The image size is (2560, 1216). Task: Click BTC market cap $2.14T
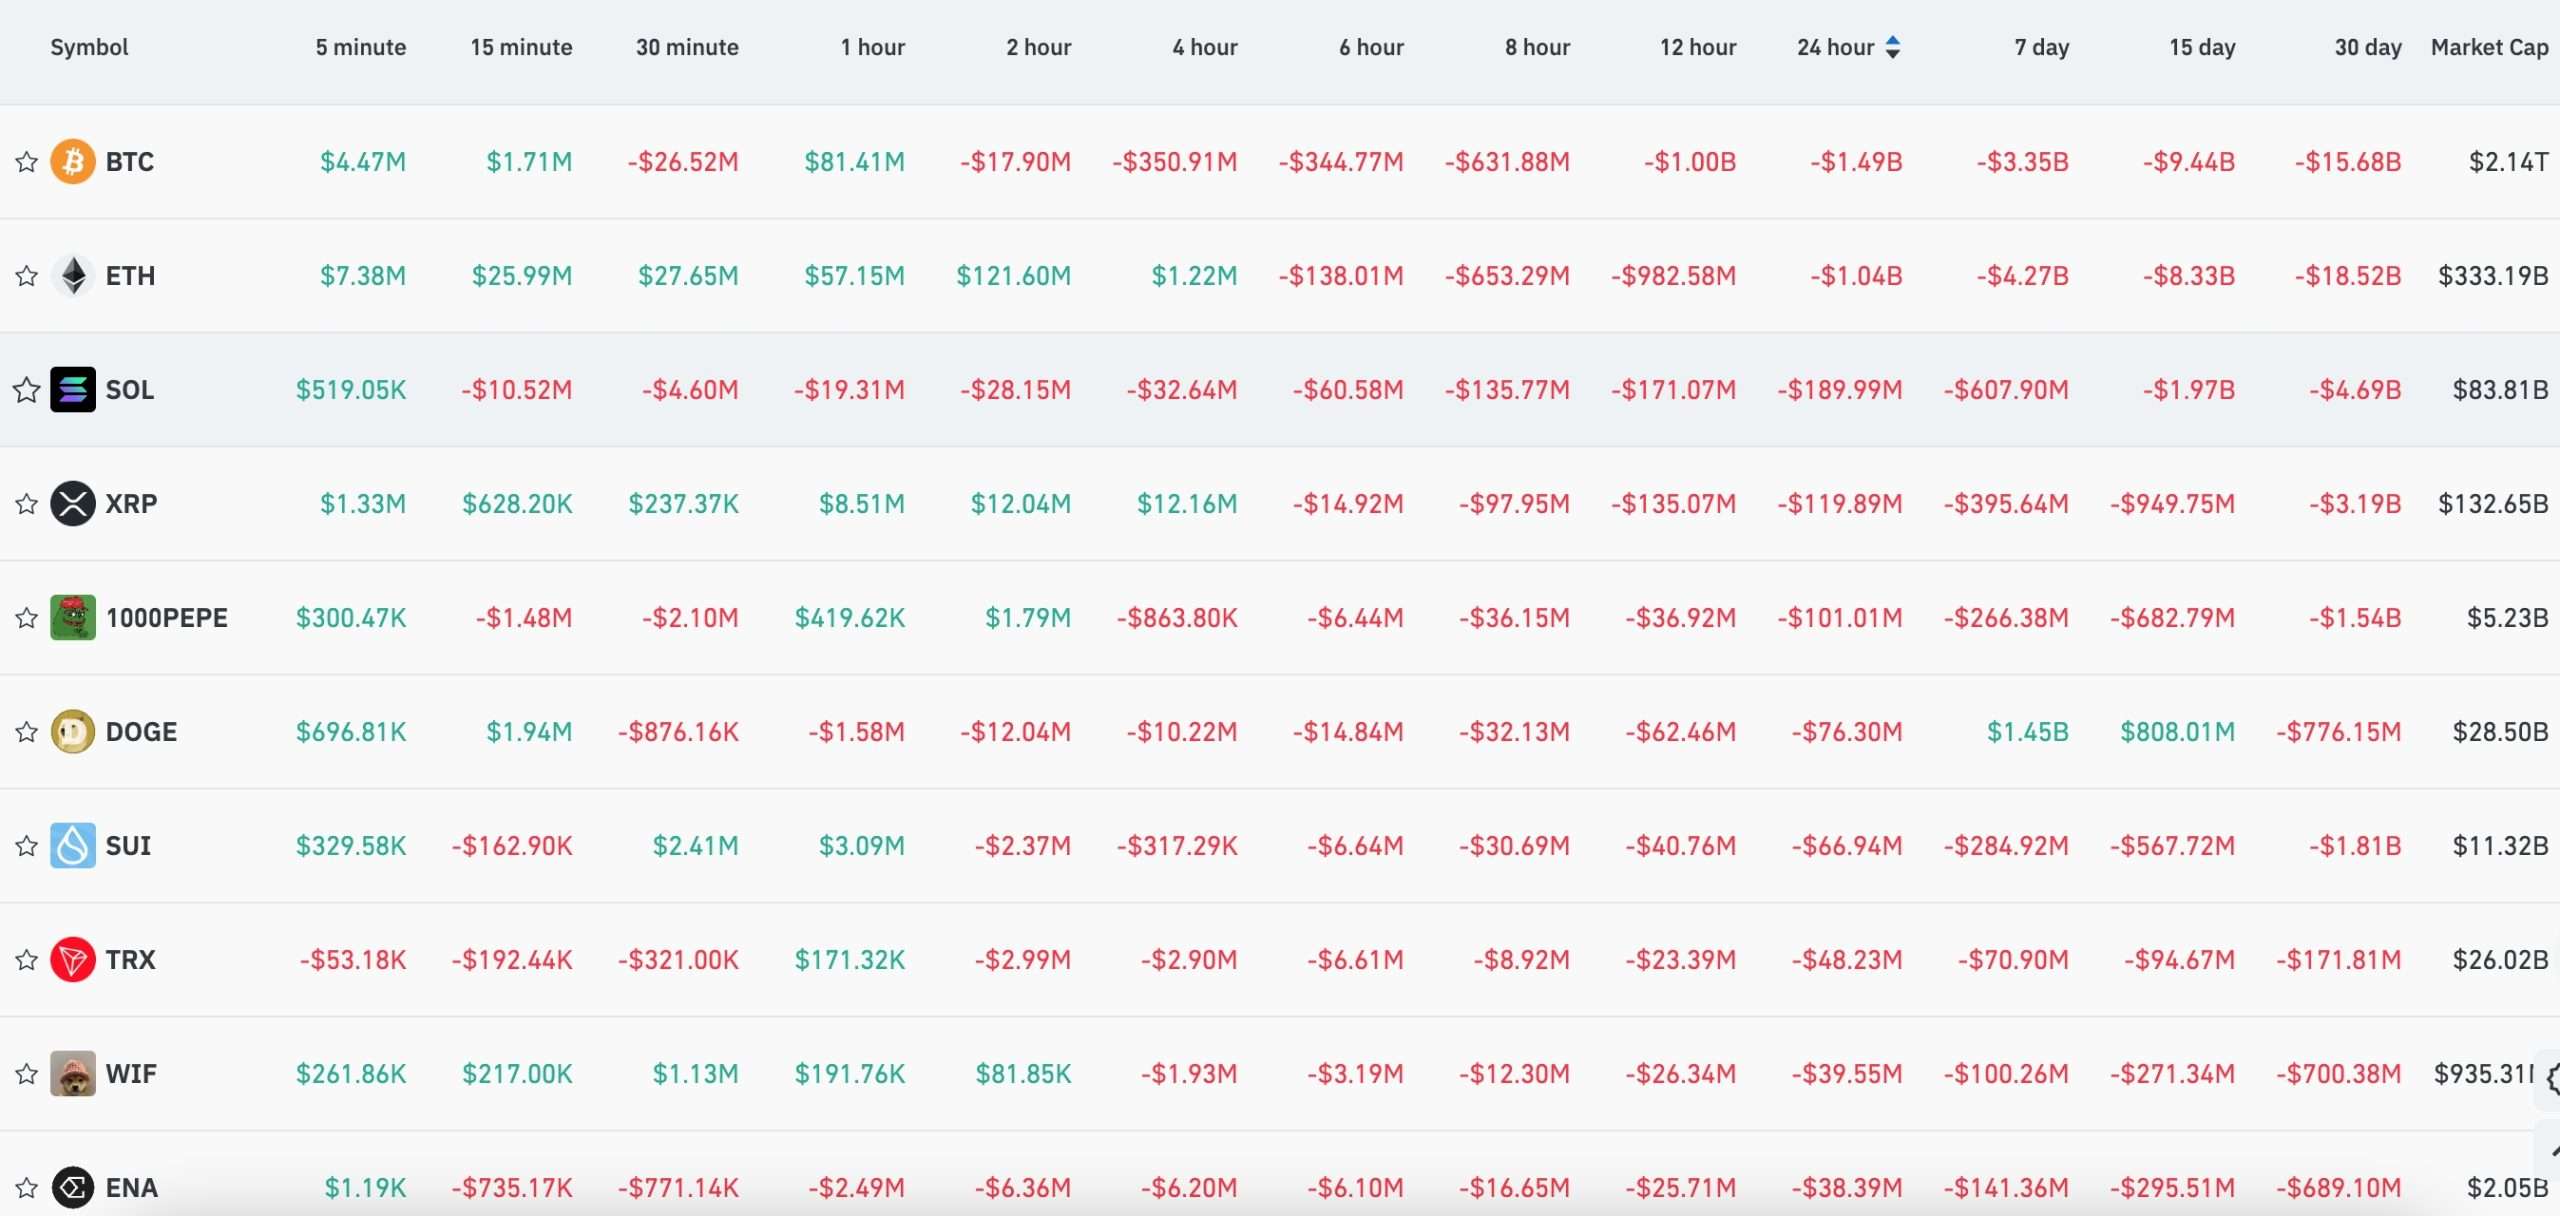click(x=2508, y=161)
